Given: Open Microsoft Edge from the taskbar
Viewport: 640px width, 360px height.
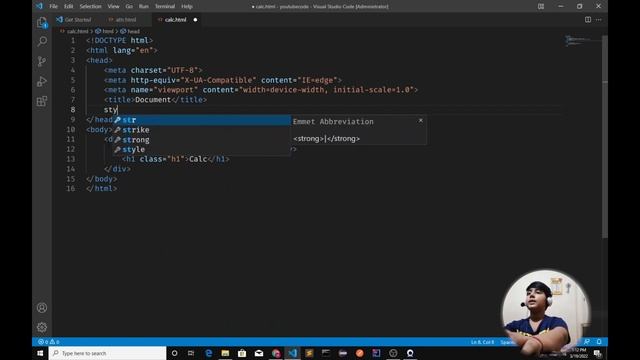Looking at the screenshot, I should tap(209, 353).
